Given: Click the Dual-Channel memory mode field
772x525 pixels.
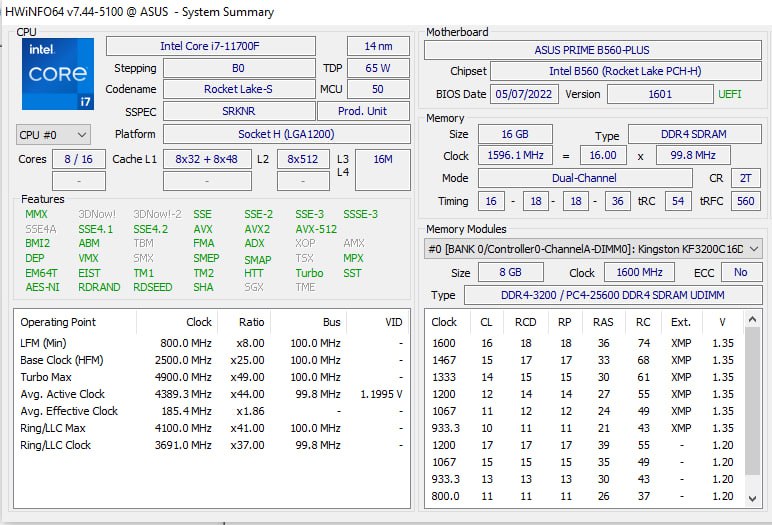Looking at the screenshot, I should coord(584,178).
